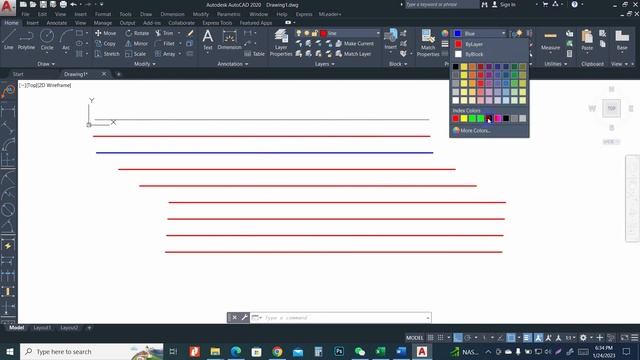The image size is (640, 360).
Task: Open the Measure utility
Action: (550, 41)
